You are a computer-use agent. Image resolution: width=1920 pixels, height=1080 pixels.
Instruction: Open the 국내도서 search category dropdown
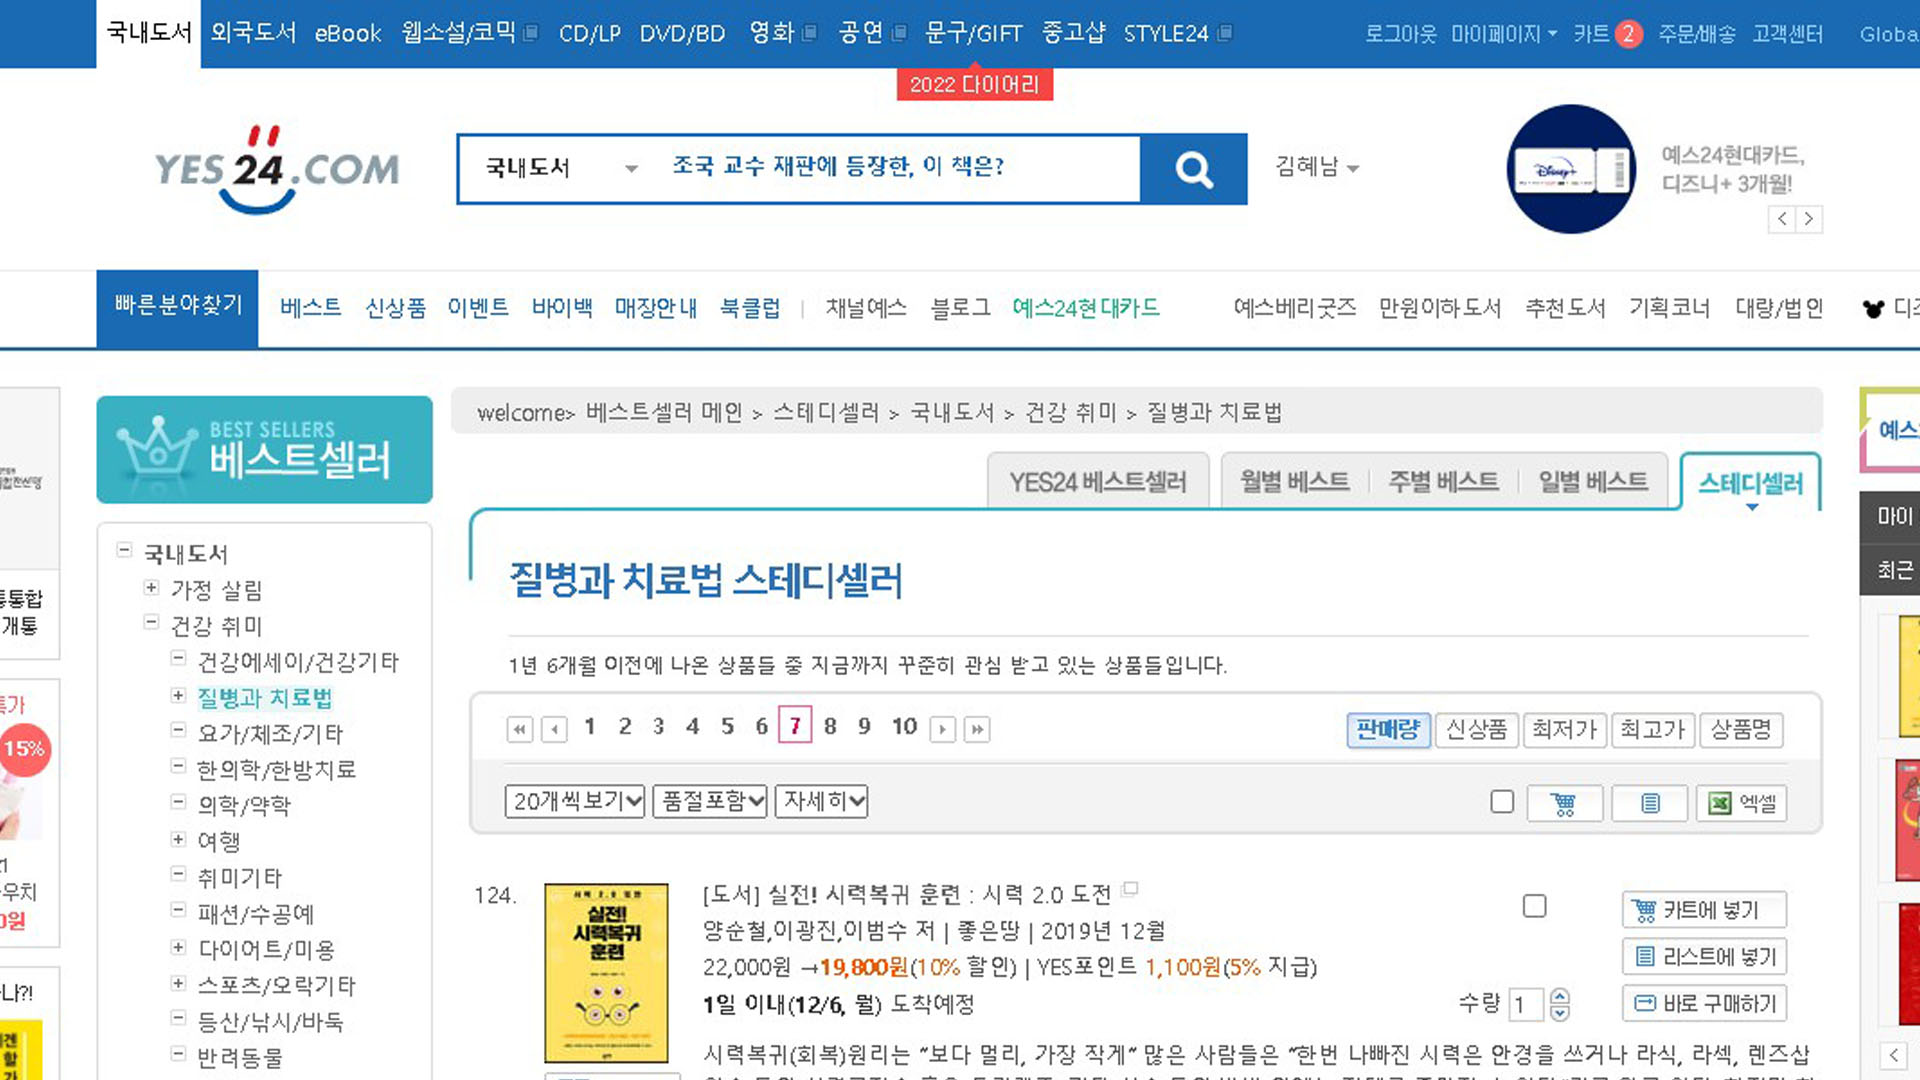[x=561, y=168]
